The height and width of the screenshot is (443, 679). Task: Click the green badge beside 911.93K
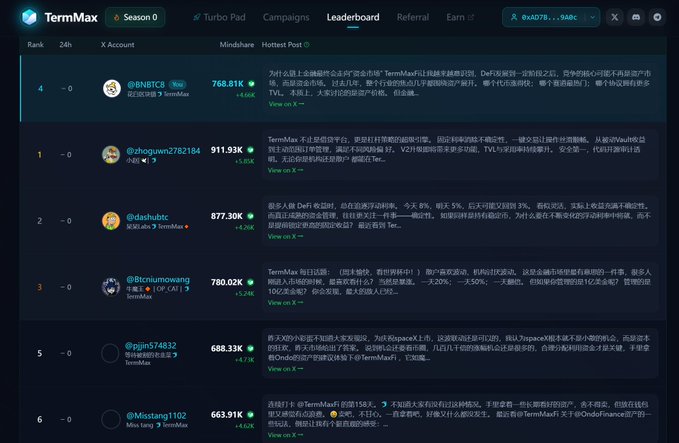coord(250,150)
